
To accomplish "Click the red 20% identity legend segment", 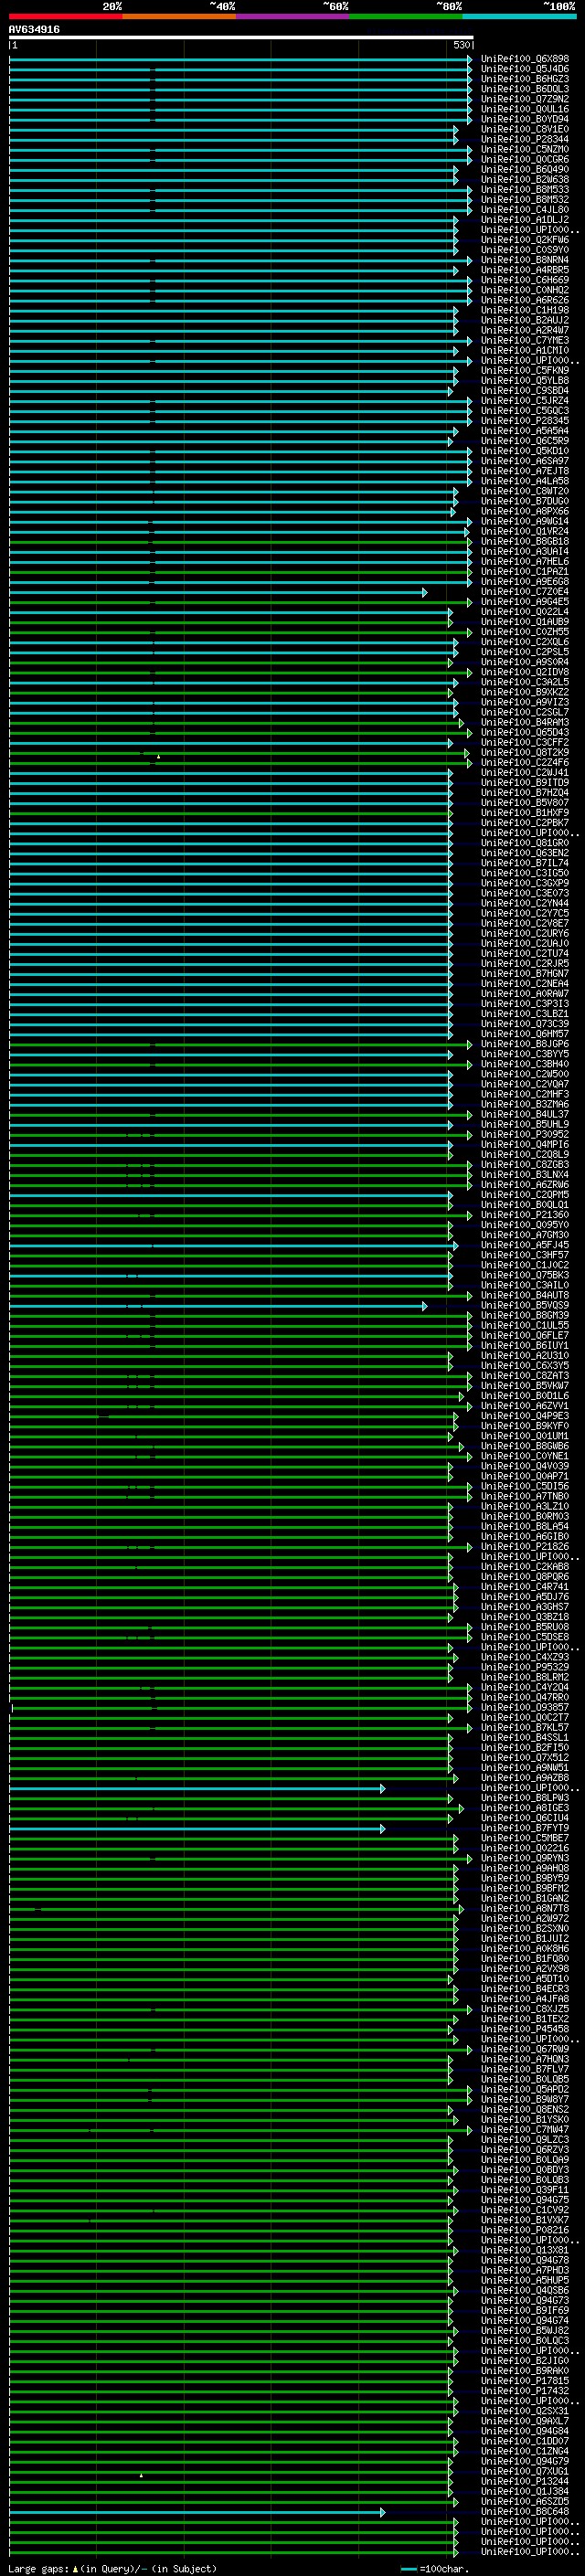I will (x=66, y=16).
